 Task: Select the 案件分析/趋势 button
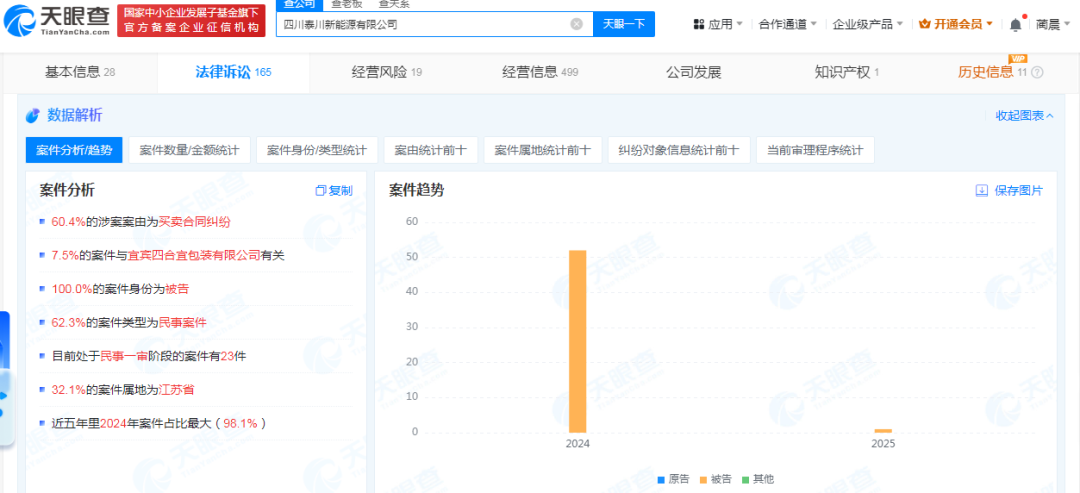[x=74, y=150]
